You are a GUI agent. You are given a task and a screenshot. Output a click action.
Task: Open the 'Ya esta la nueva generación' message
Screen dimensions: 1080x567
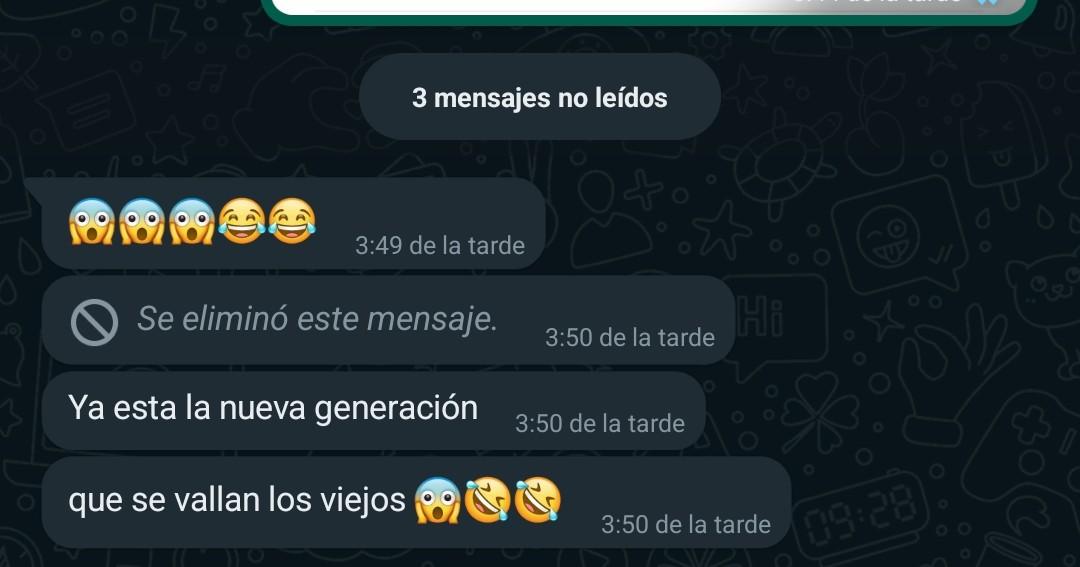(x=373, y=411)
